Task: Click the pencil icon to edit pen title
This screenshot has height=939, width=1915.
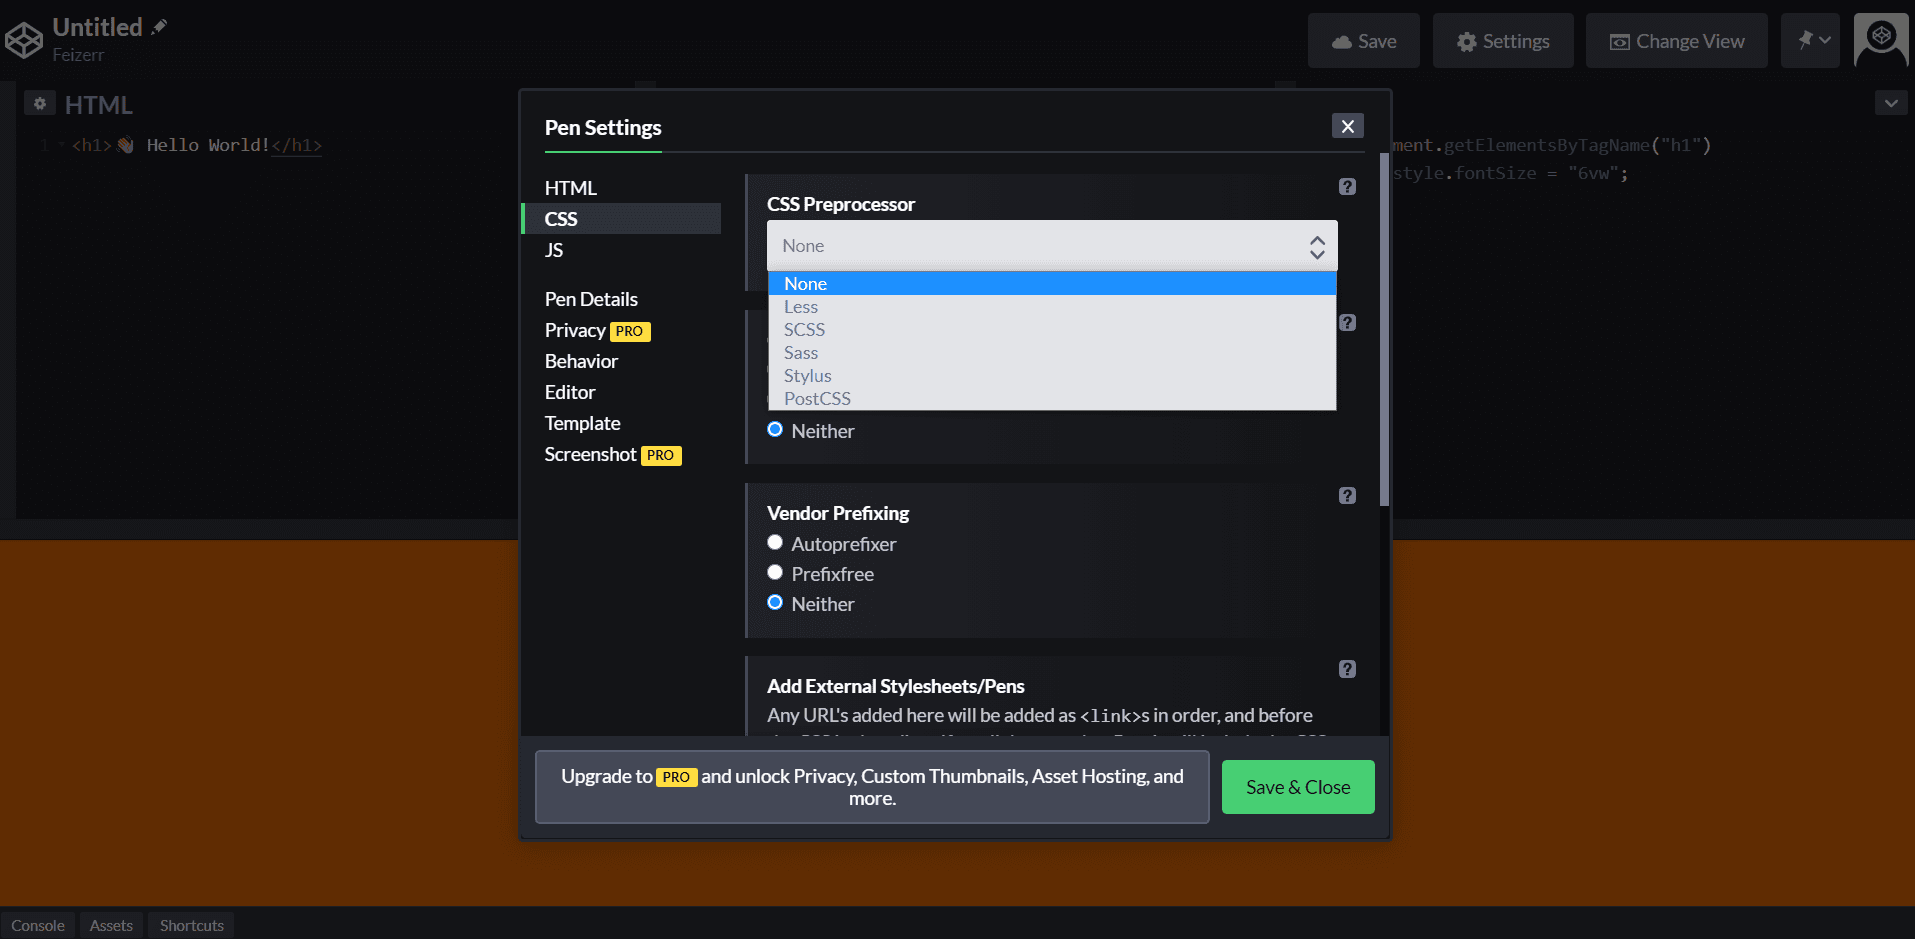Action: (x=159, y=27)
